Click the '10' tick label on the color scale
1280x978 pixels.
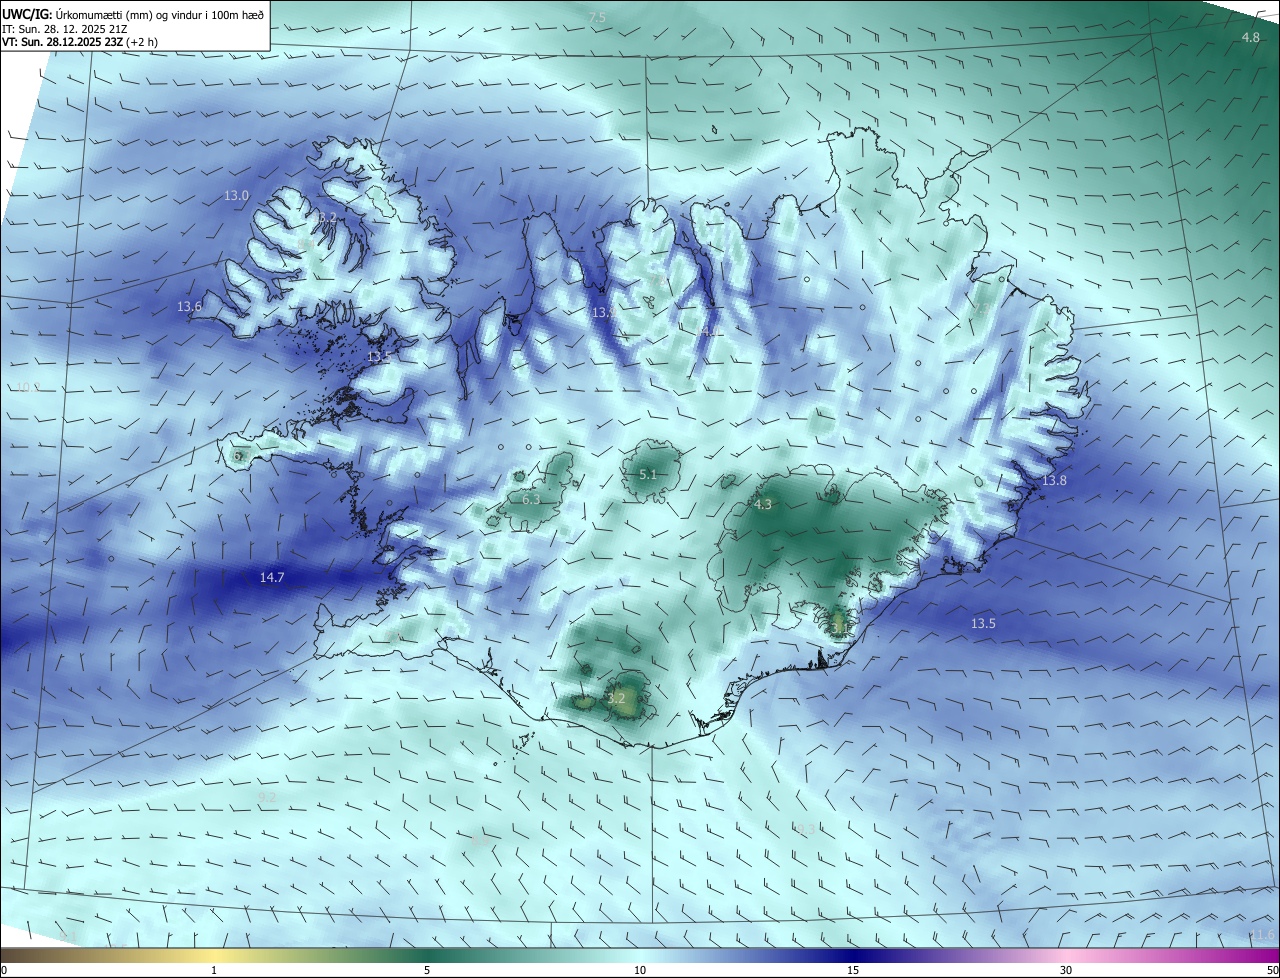(640, 970)
